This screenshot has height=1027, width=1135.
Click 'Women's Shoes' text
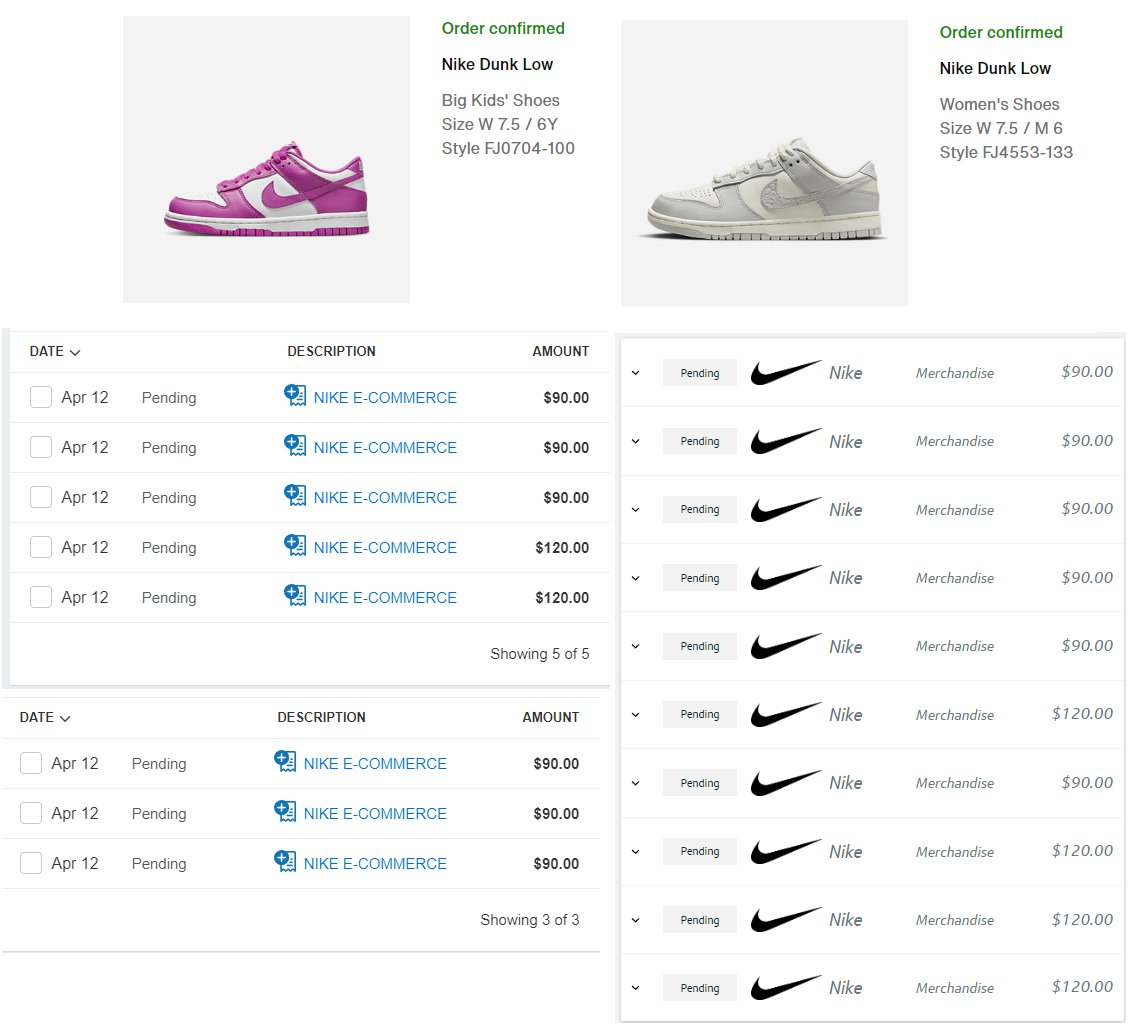(1000, 104)
